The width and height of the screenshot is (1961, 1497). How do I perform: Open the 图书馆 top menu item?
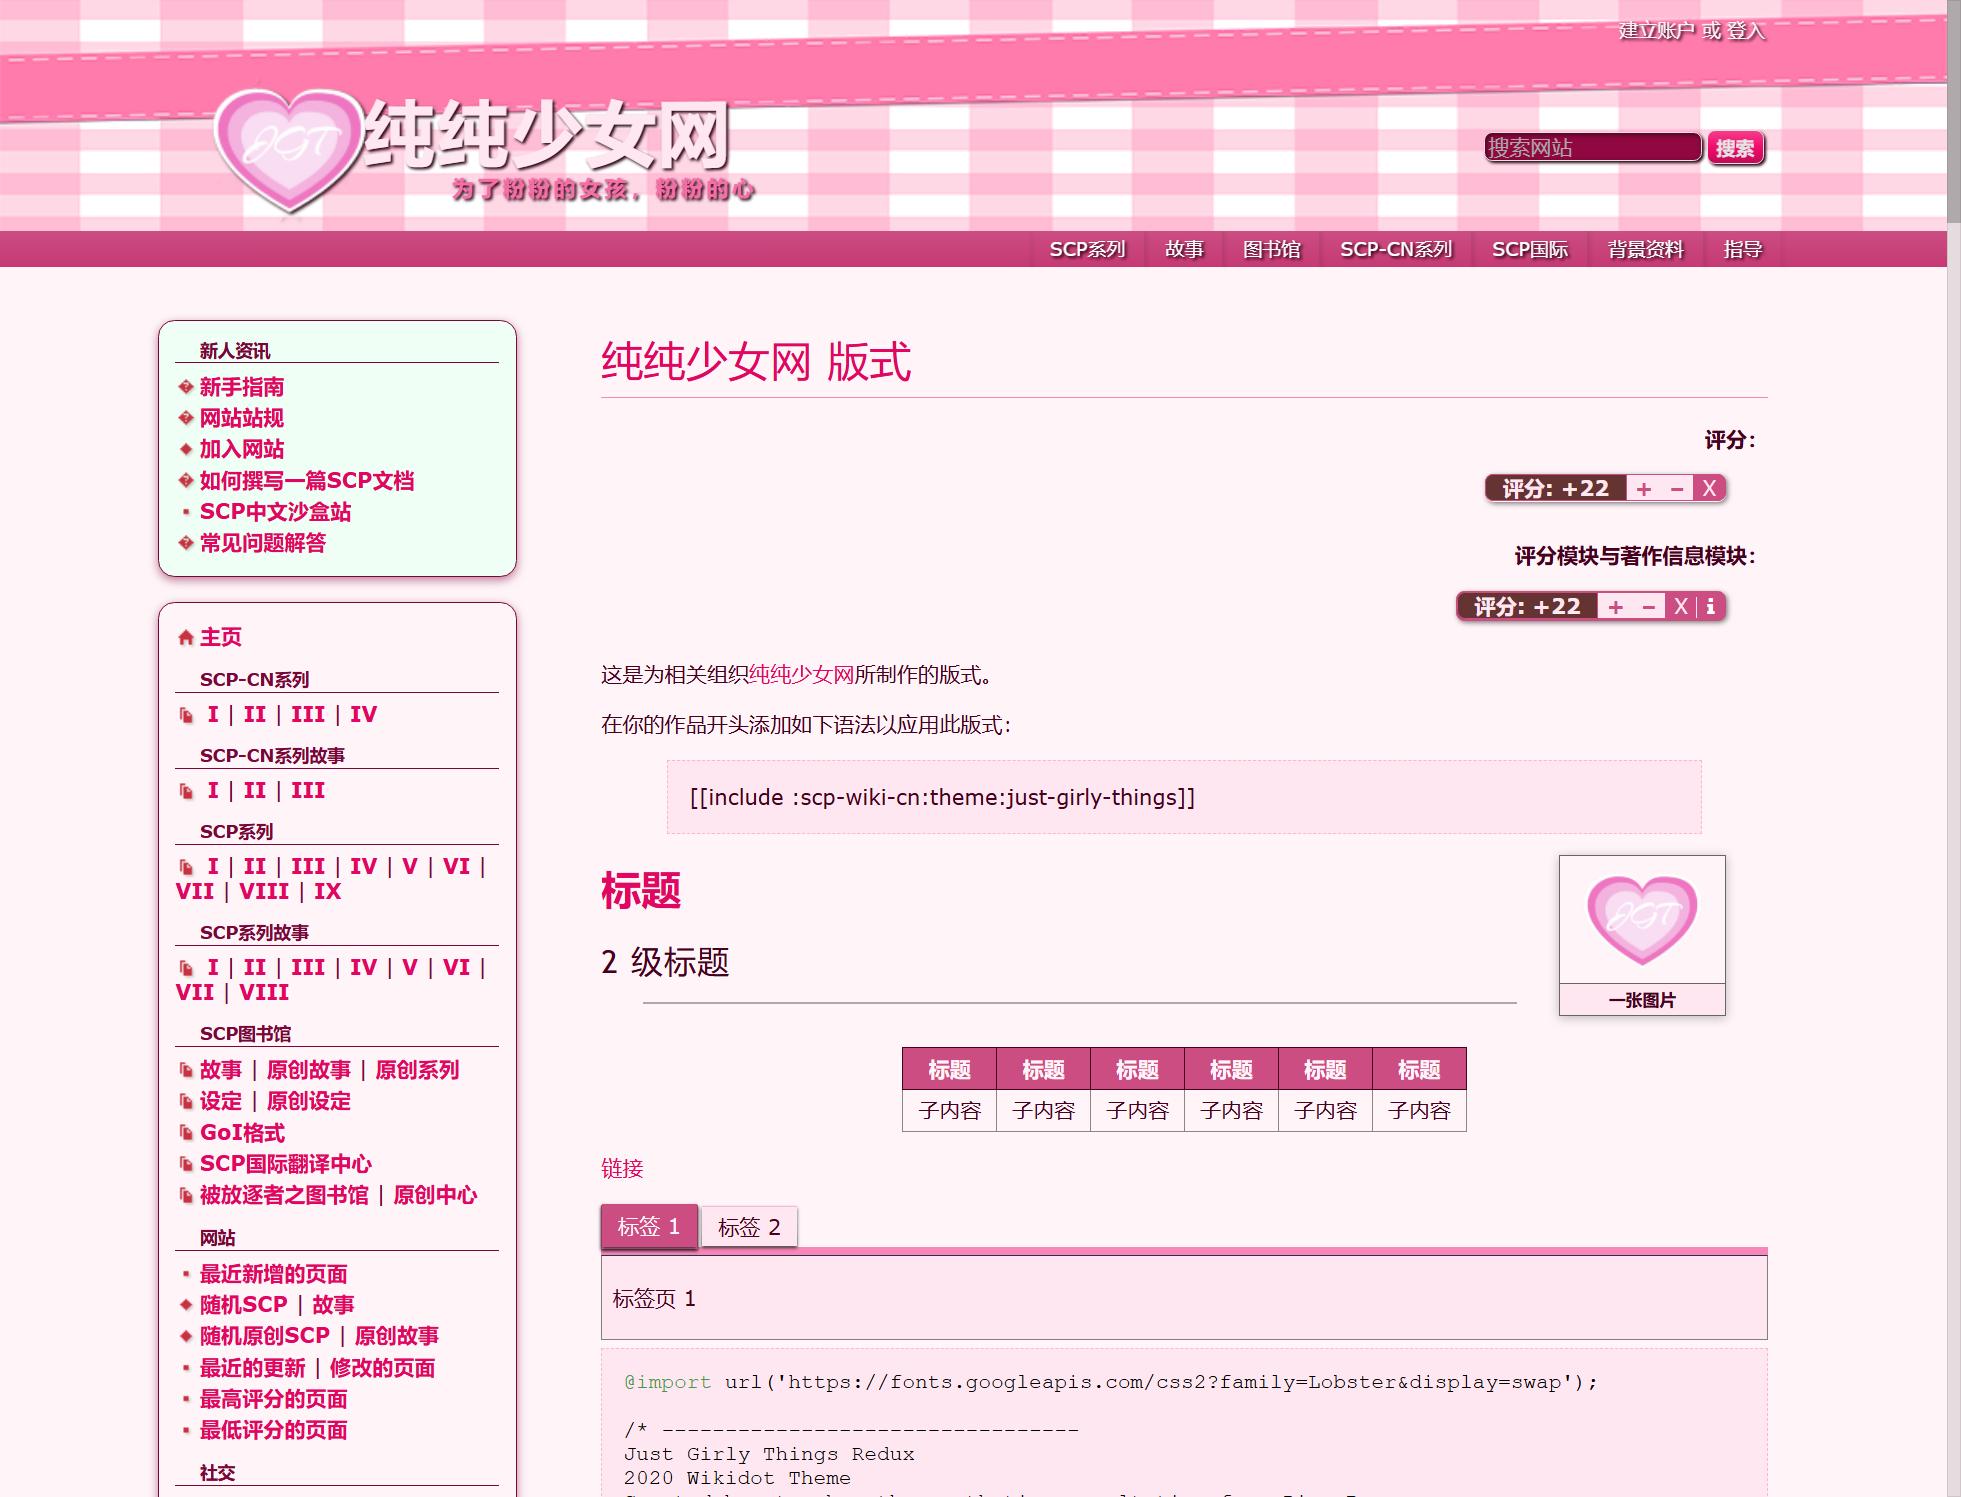click(1271, 249)
